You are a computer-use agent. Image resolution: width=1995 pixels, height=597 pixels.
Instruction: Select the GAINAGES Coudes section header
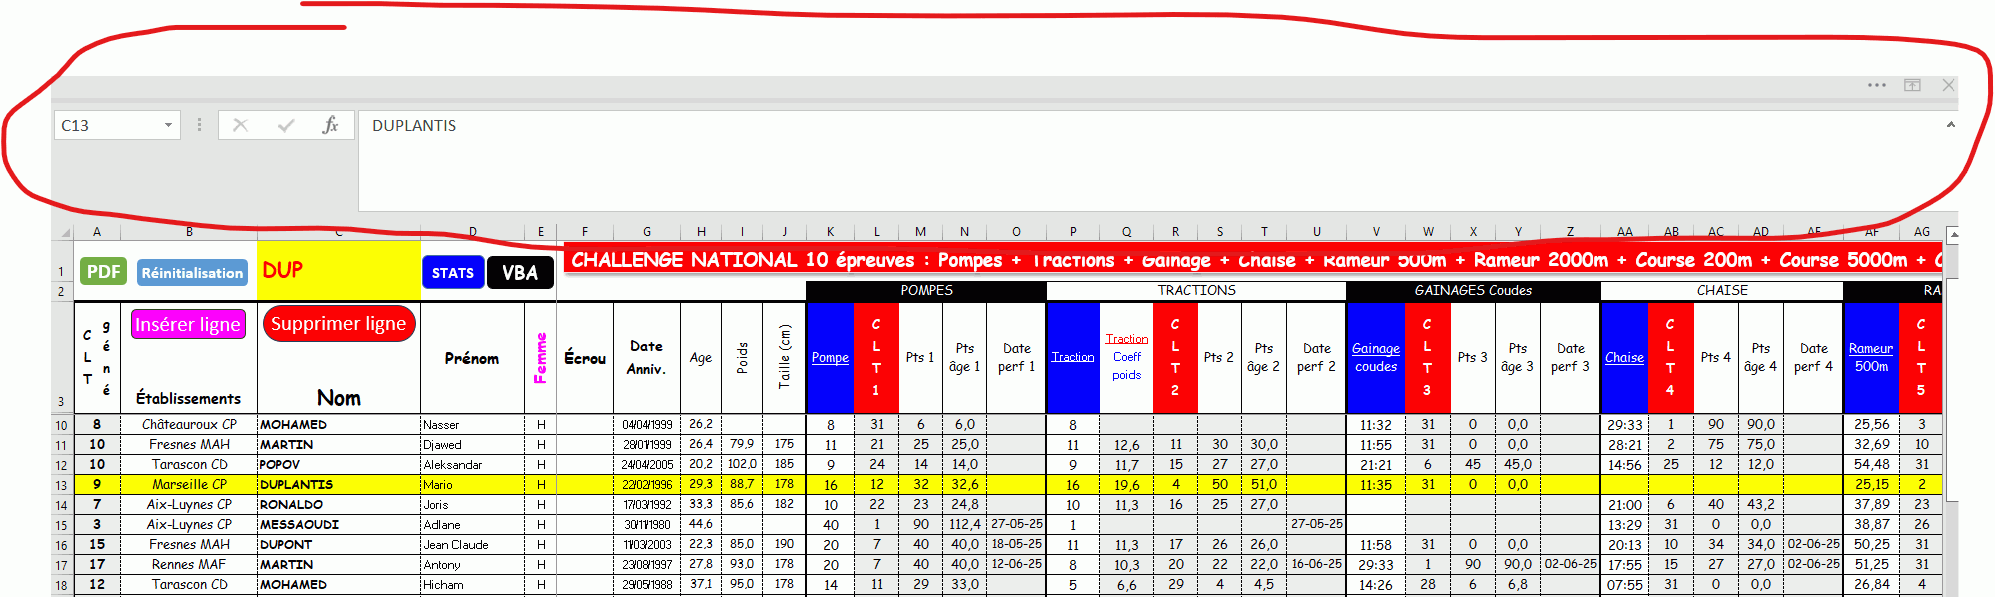(x=1473, y=290)
